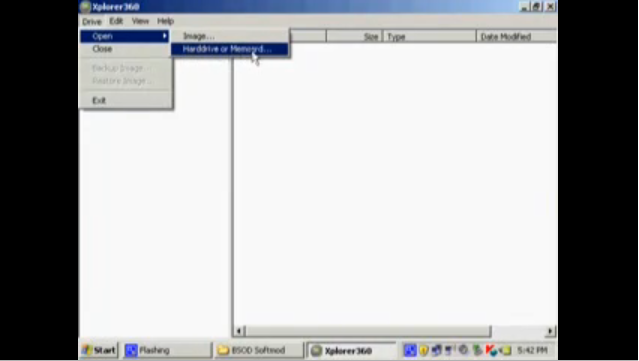Sort by the Date Modified column header
This screenshot has height=361, width=639.
(x=516, y=37)
